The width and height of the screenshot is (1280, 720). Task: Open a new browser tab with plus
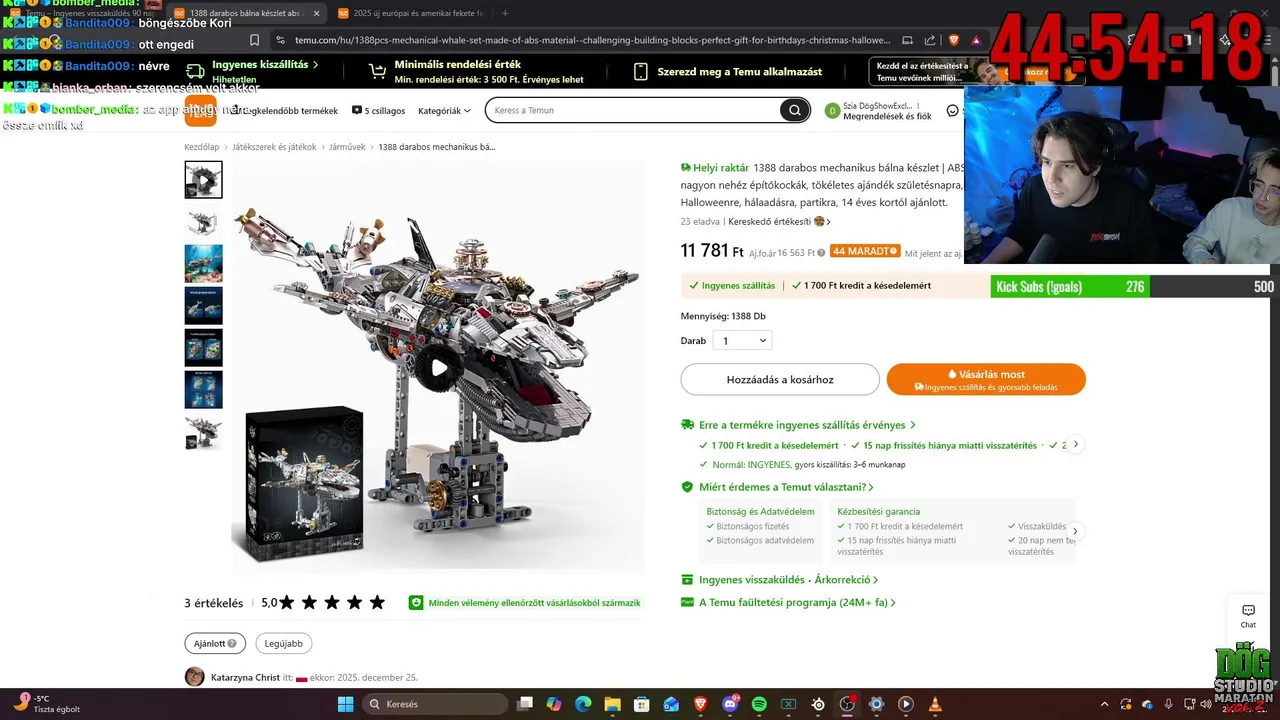pos(505,13)
